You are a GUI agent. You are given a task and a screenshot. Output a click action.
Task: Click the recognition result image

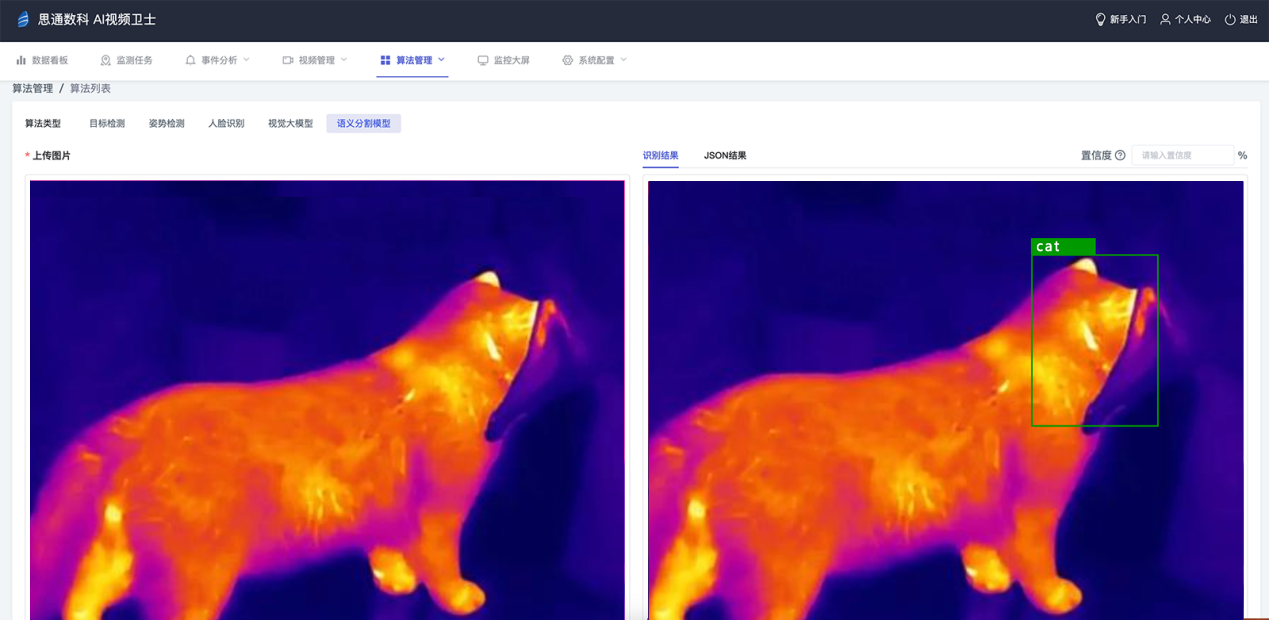pos(945,400)
